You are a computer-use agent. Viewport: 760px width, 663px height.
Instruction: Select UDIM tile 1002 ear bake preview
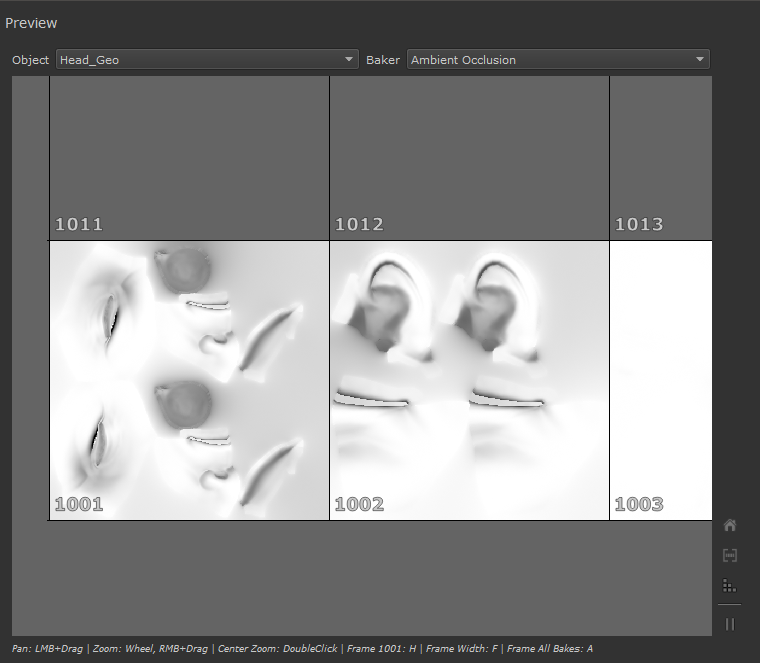(x=469, y=380)
